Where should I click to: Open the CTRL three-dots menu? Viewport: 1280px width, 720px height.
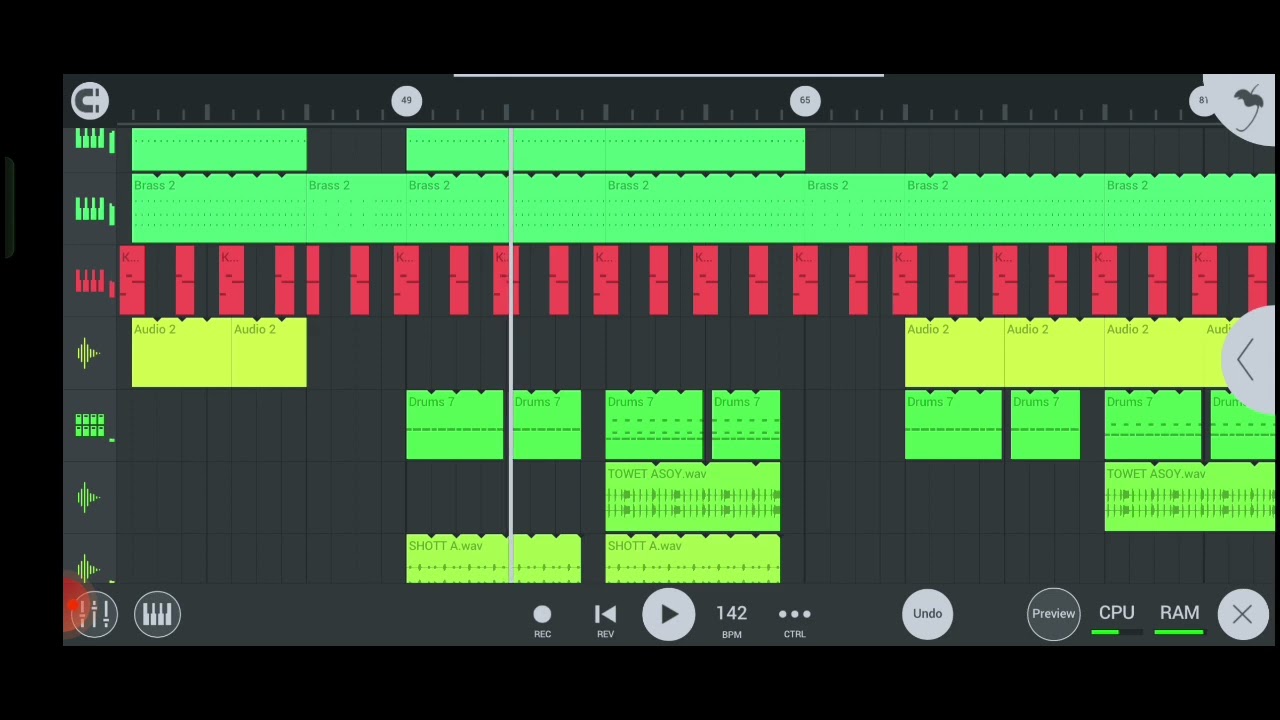[794, 620]
